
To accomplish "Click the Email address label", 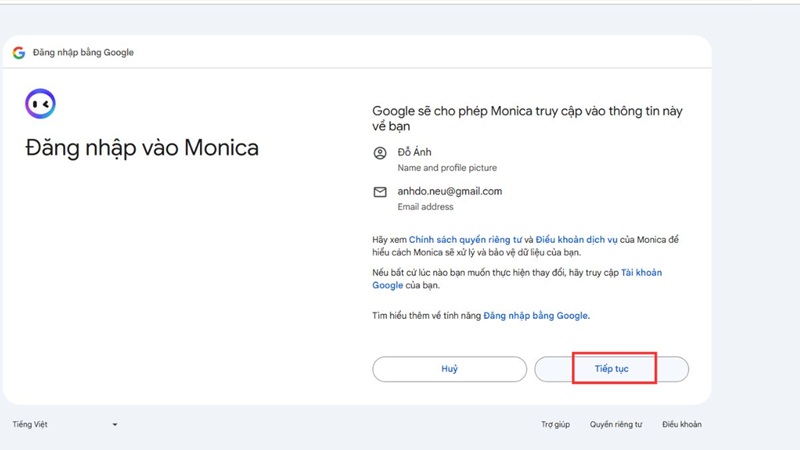I will (425, 207).
